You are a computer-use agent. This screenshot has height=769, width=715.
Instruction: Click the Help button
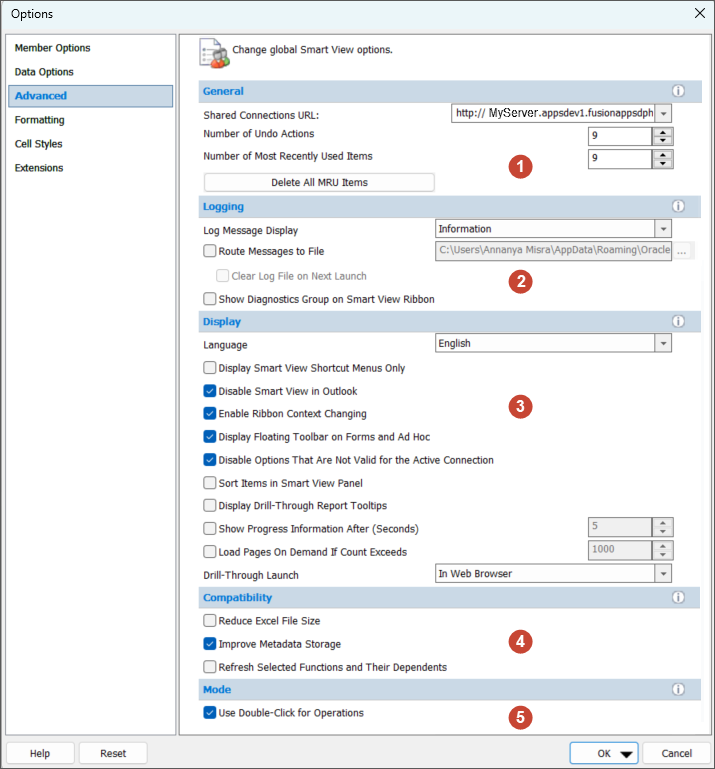(40, 753)
